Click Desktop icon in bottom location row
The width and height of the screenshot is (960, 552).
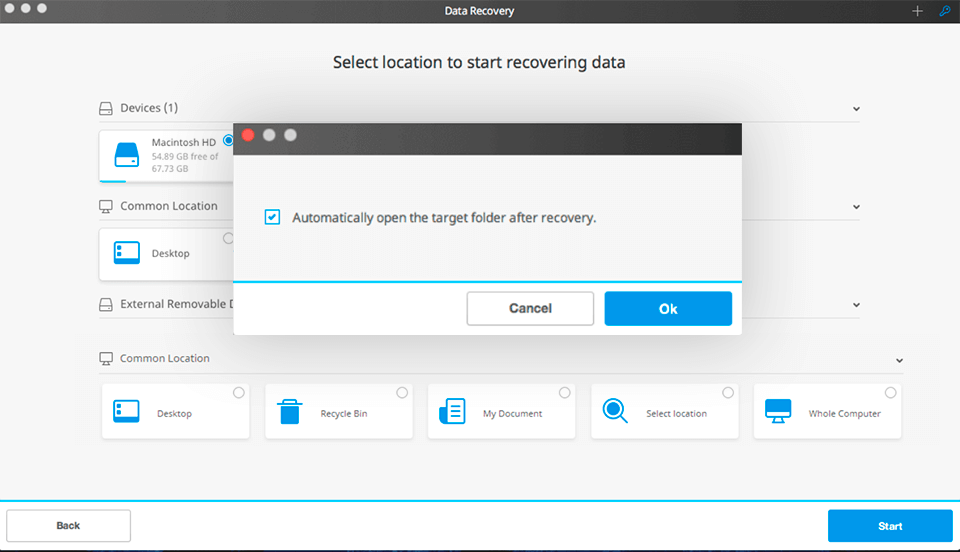[126, 411]
